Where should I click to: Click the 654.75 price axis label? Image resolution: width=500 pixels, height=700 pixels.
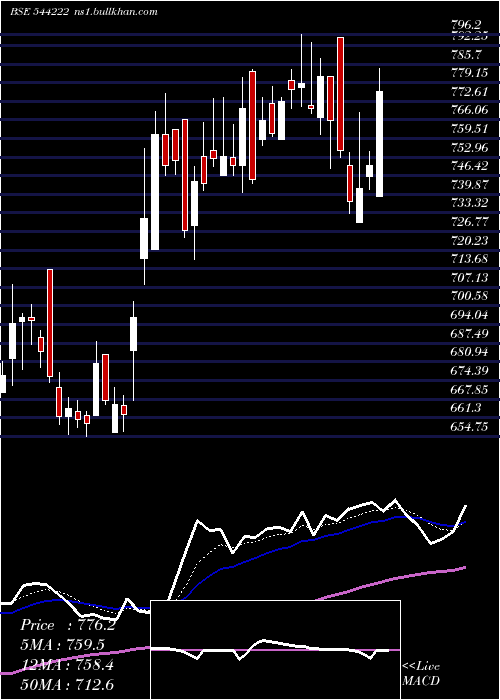(x=469, y=426)
